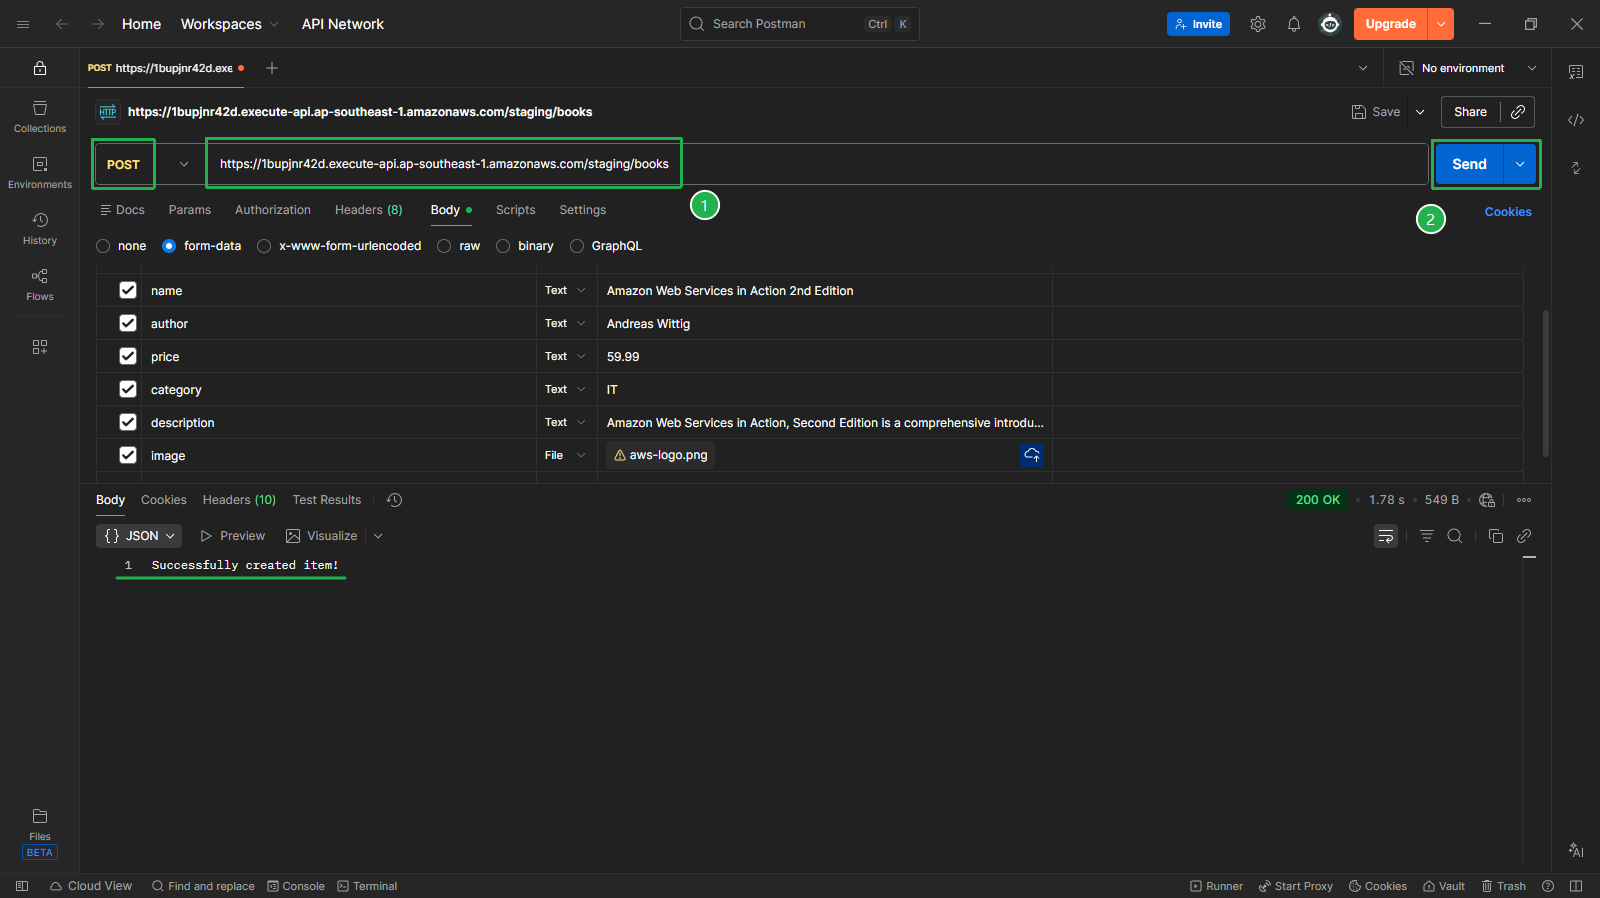Screen dimensions: 1600x898
Task: Open the Postbot AI icon
Action: tap(1576, 850)
